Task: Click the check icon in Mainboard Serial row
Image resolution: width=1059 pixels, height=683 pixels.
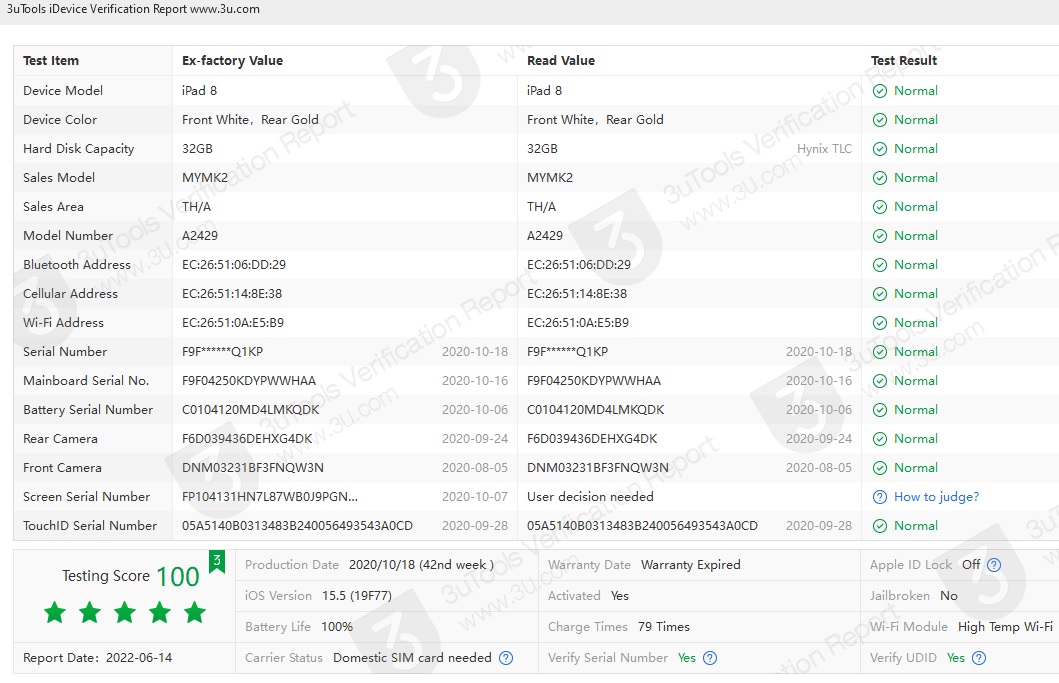Action: pyautogui.click(x=879, y=382)
